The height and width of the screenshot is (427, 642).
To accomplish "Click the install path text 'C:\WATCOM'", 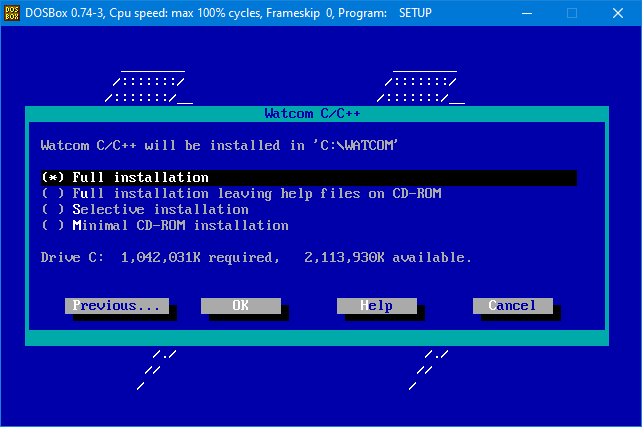I will 355,145.
